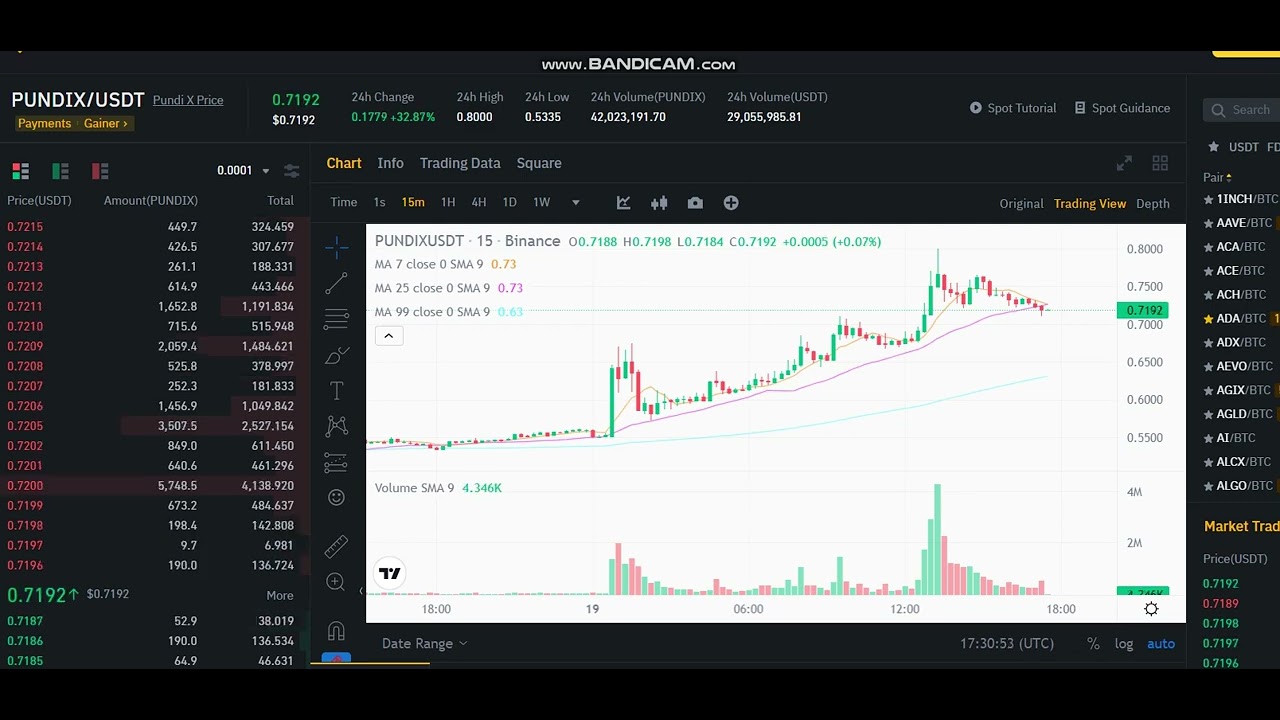
Task: Open the multi-chart grid layout
Action: [1160, 163]
